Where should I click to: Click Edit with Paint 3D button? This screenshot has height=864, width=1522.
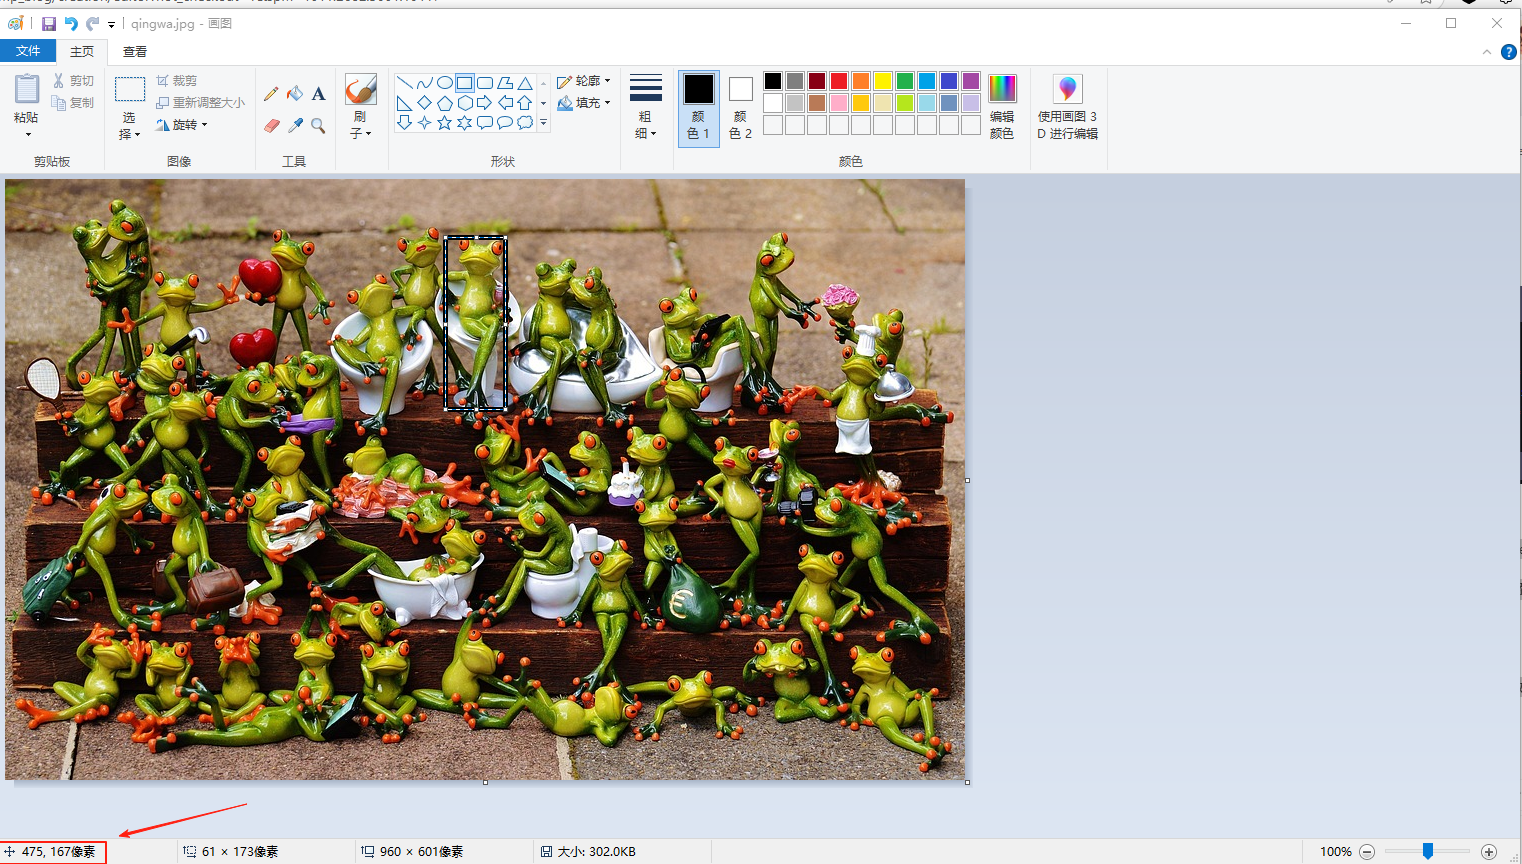pos(1067,108)
